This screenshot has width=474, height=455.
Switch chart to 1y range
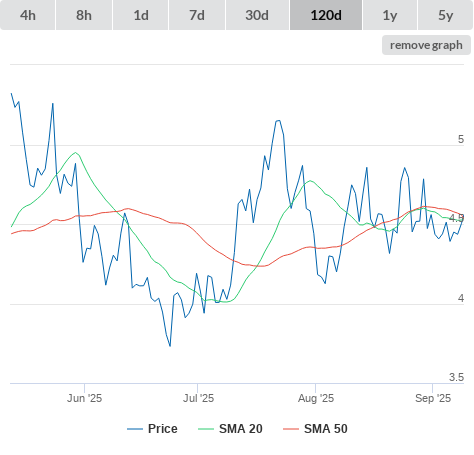pyautogui.click(x=390, y=15)
